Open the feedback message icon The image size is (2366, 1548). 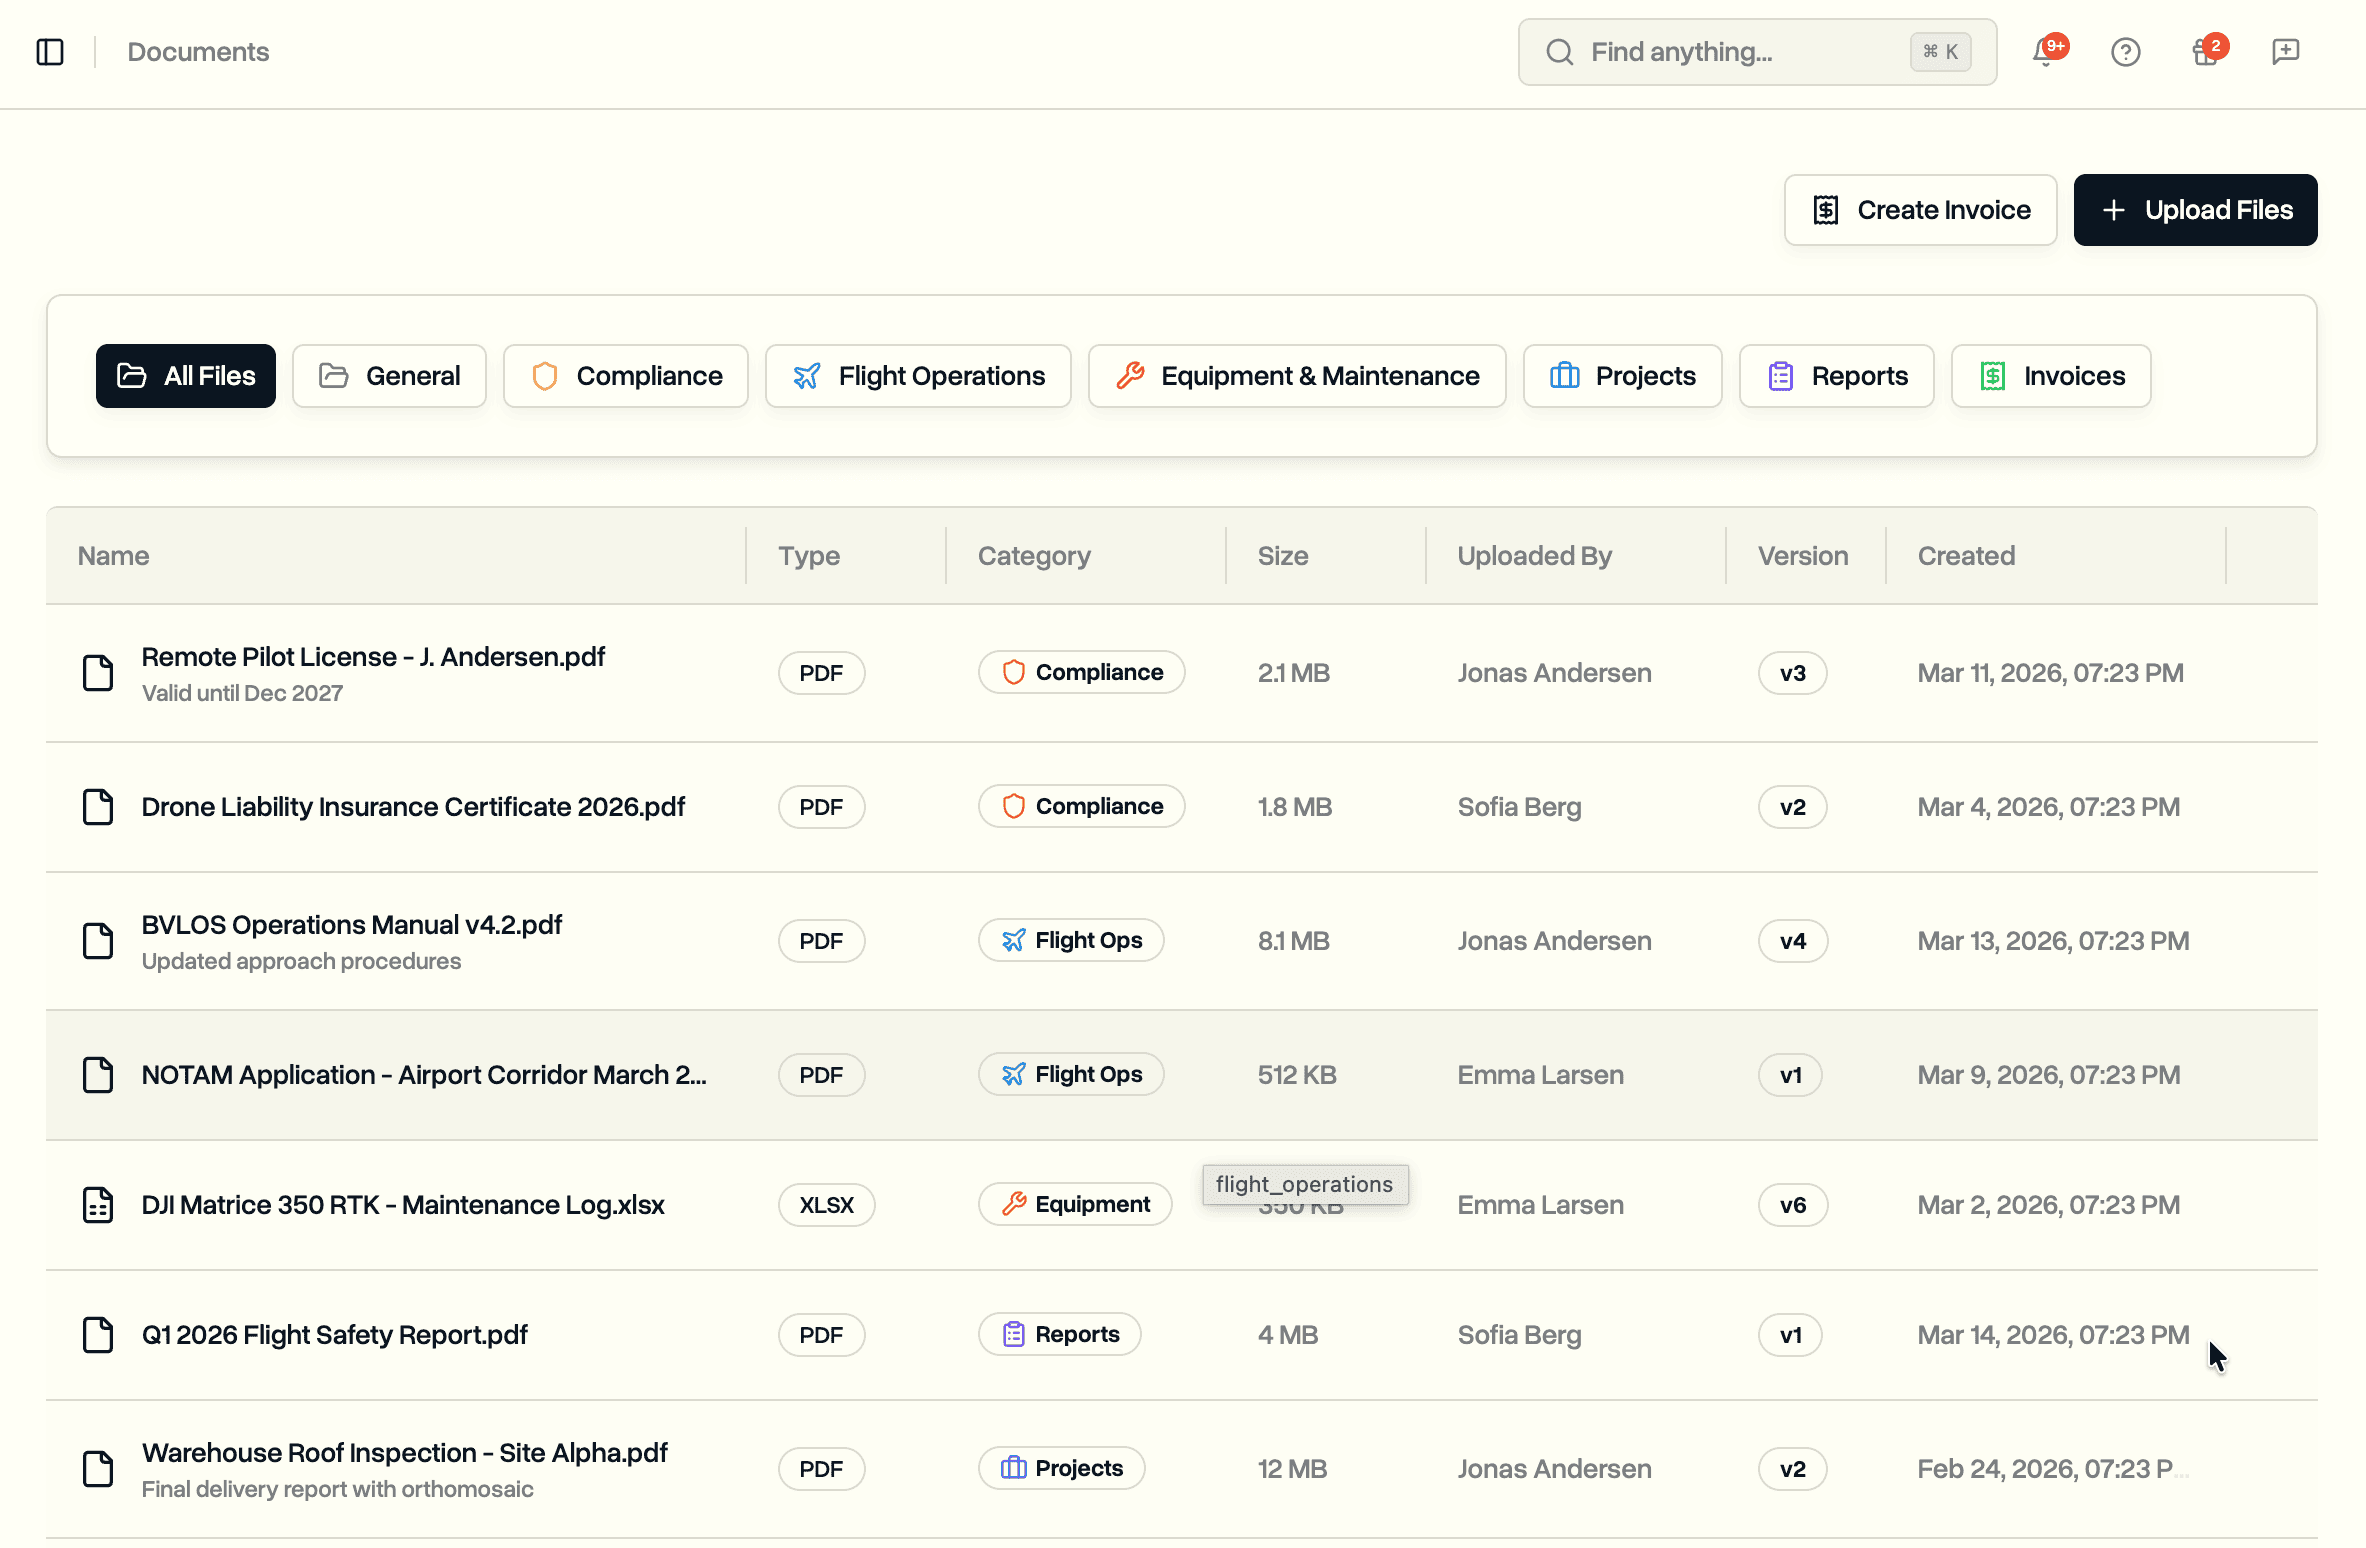pyautogui.click(x=2285, y=52)
